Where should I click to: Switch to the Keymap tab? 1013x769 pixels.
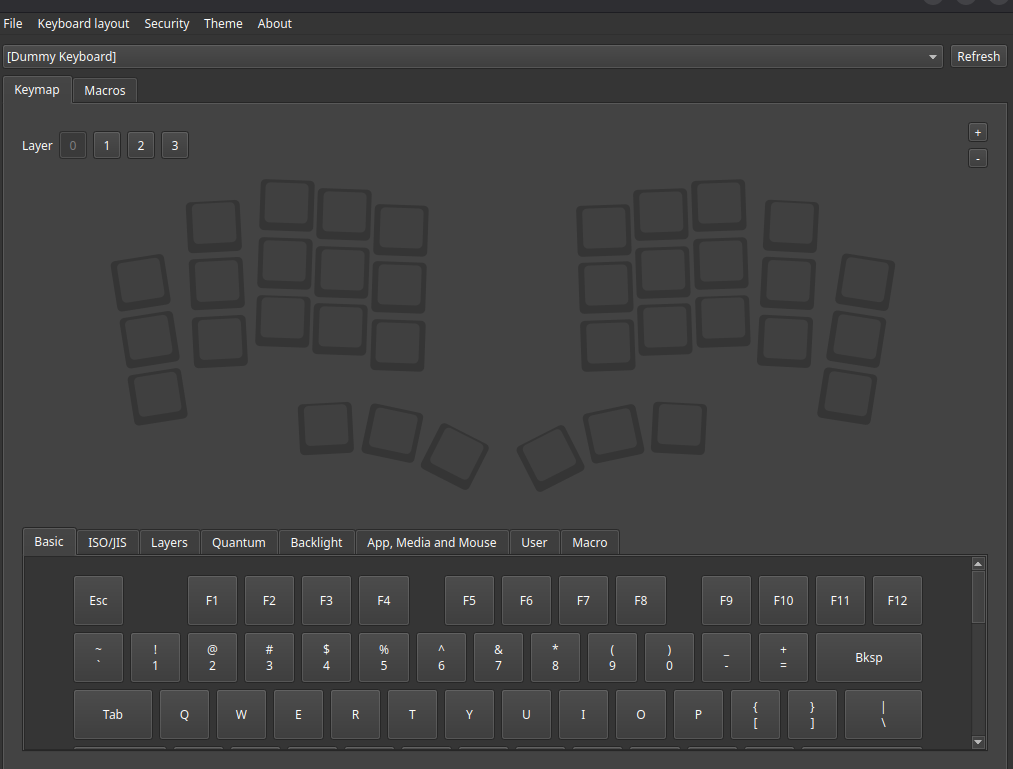coord(36,89)
